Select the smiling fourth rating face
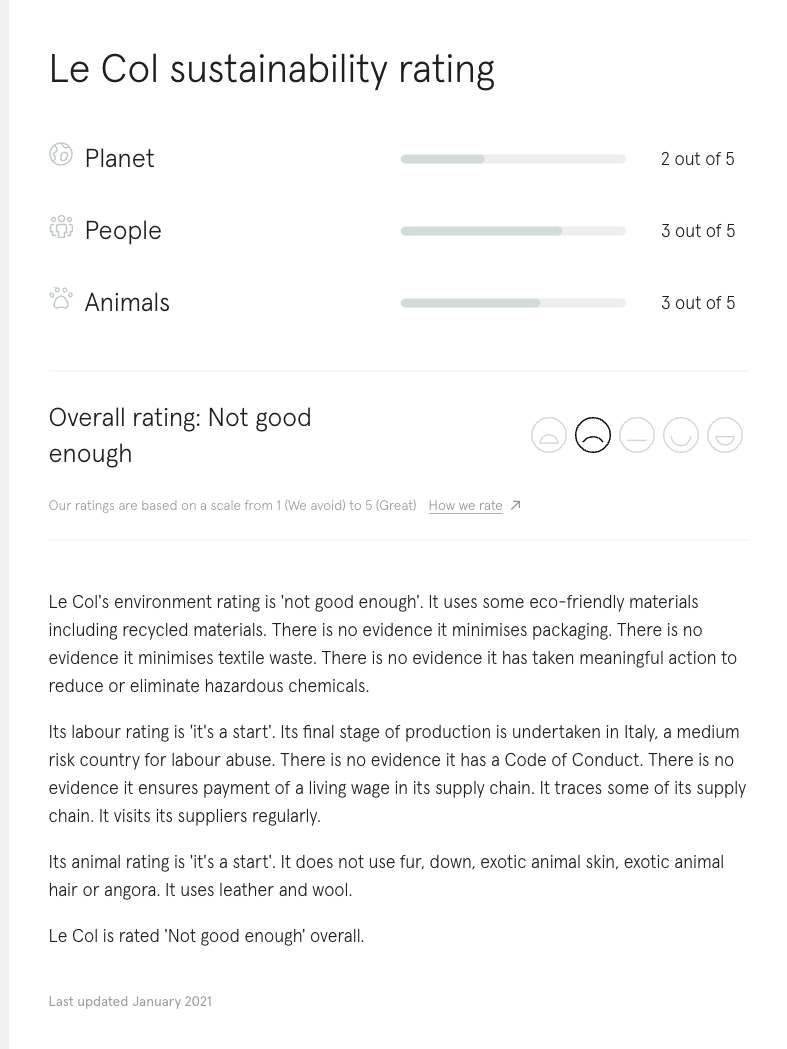Image resolution: width=787 pixels, height=1049 pixels. (681, 435)
